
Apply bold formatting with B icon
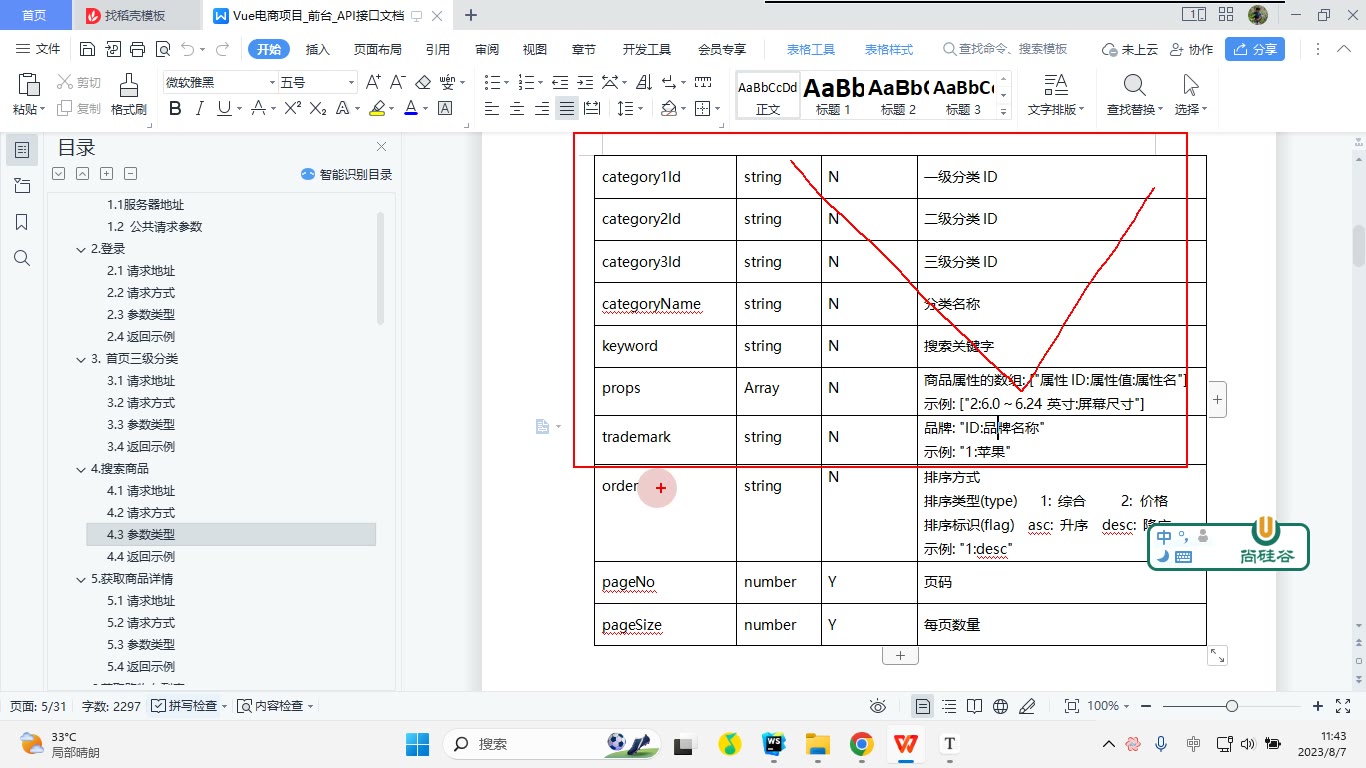[175, 108]
